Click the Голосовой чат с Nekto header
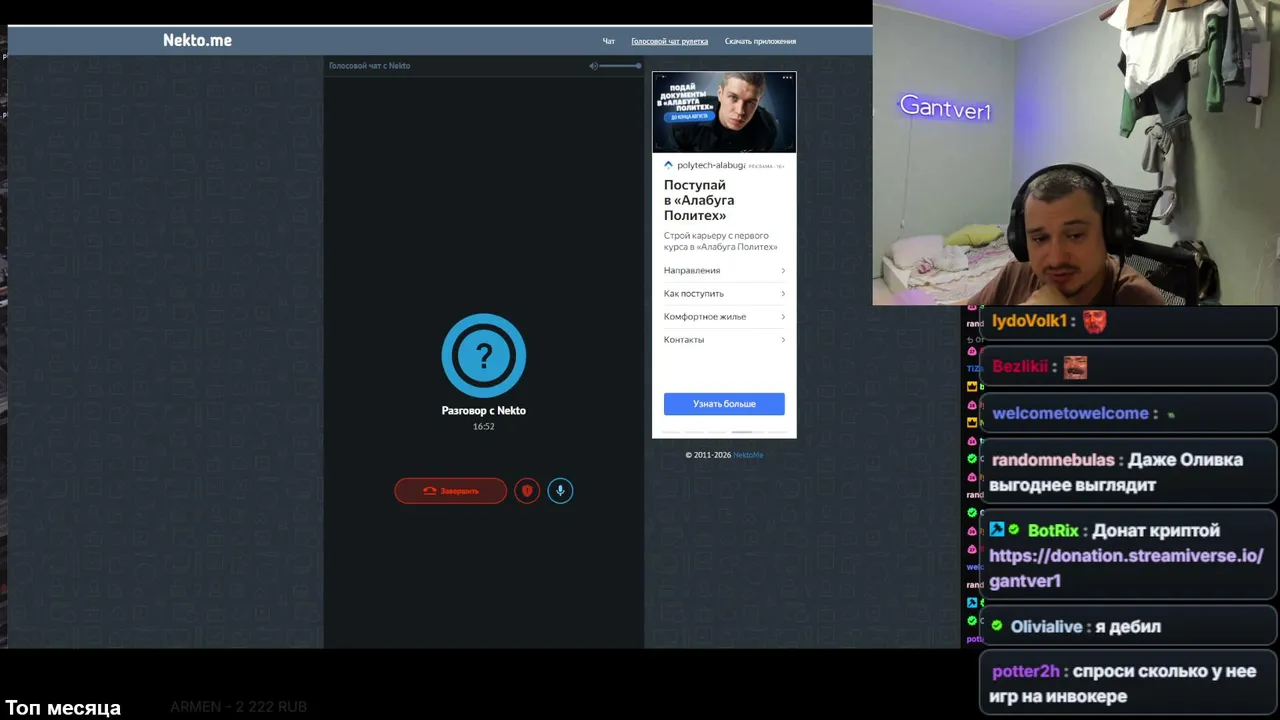Screen dimensions: 1280x720 click(369, 66)
